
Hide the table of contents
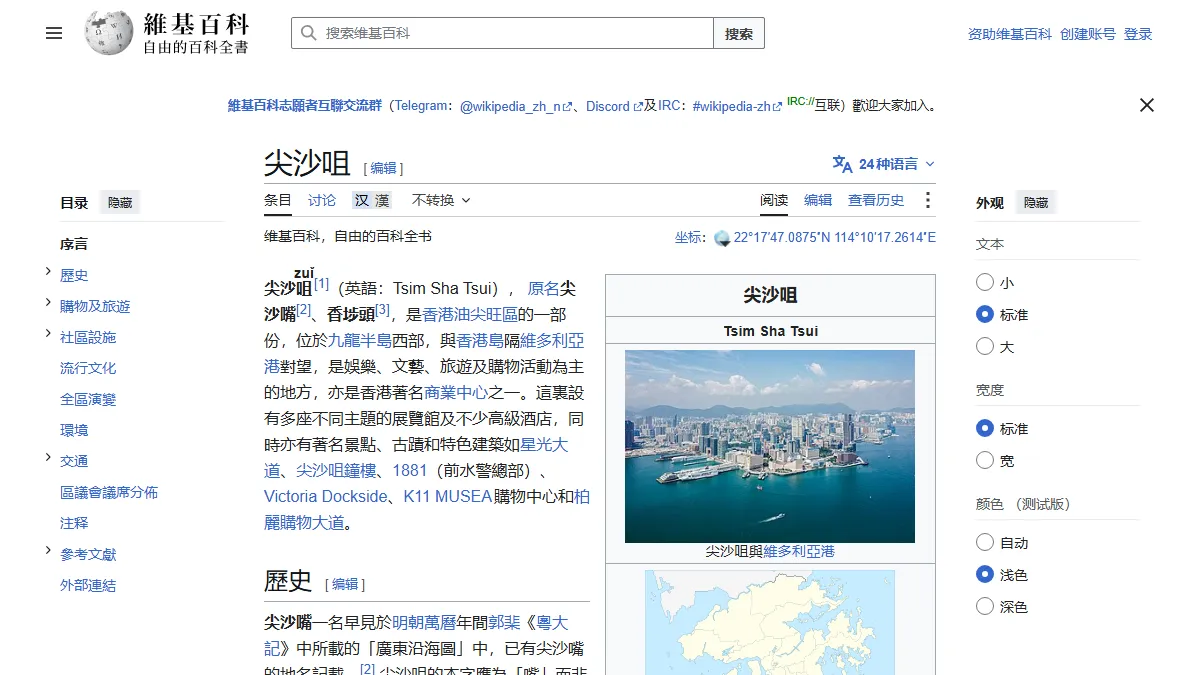pyautogui.click(x=120, y=202)
